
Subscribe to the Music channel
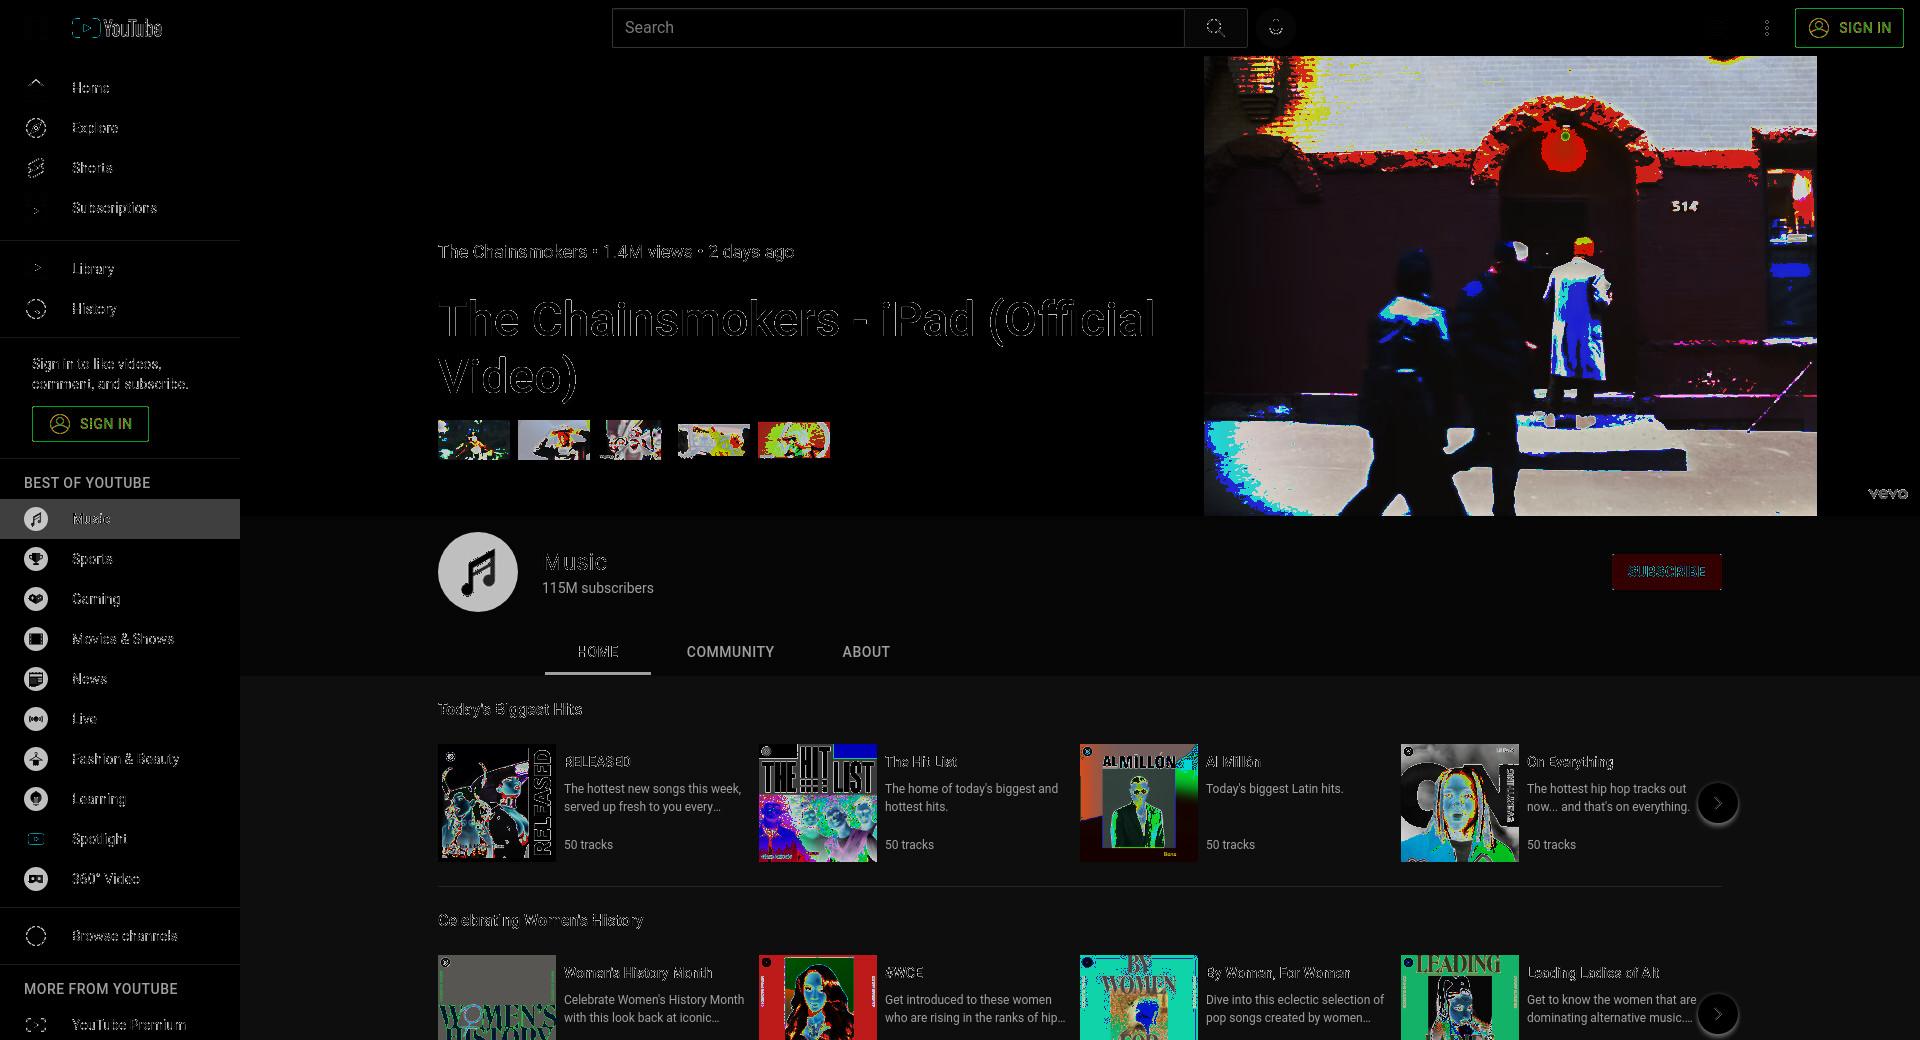point(1667,572)
